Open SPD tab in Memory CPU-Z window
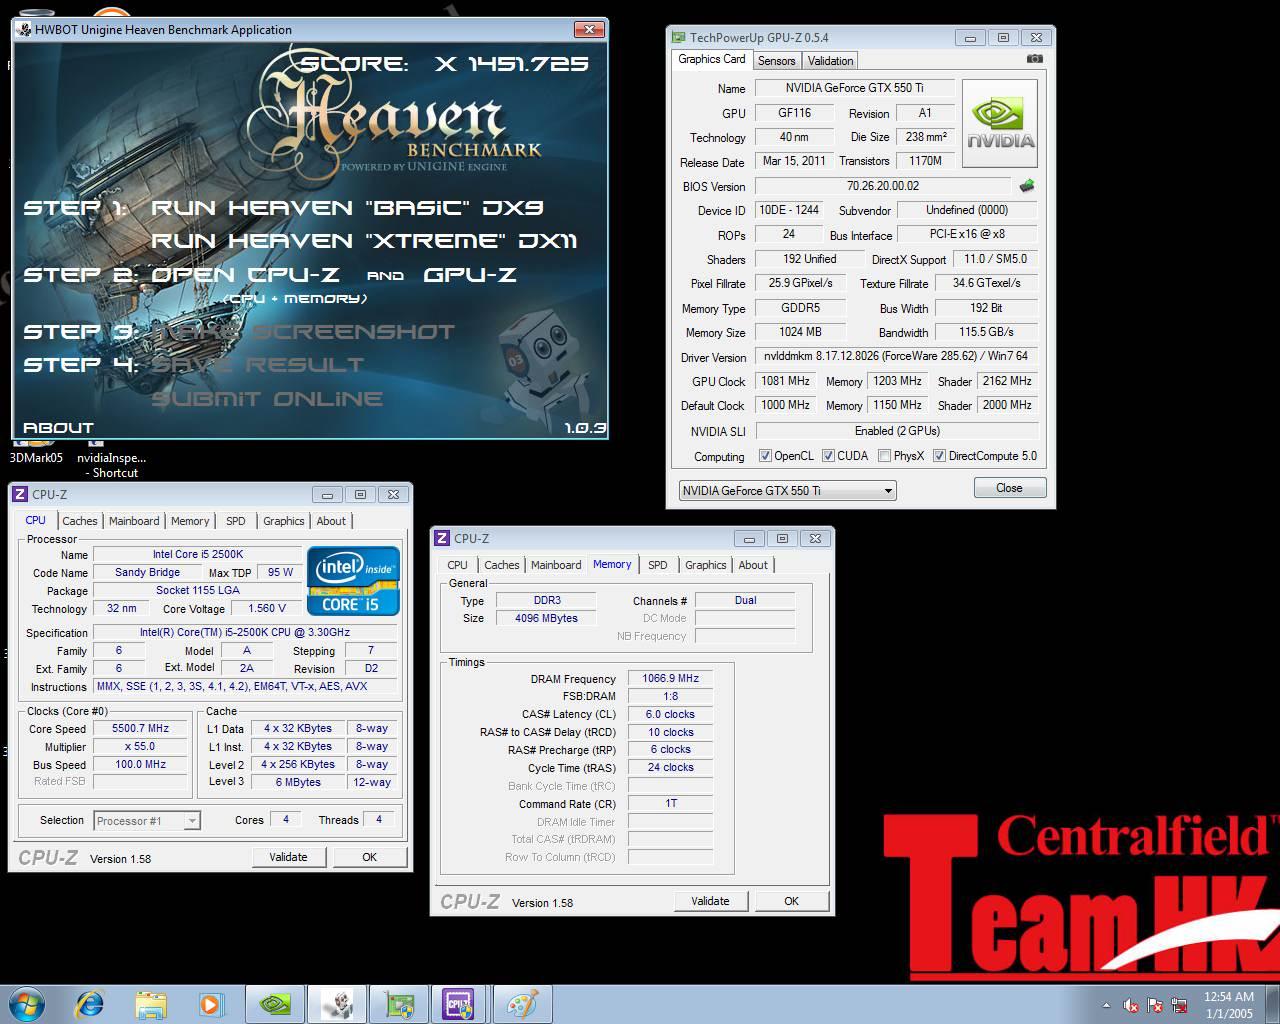 657,565
